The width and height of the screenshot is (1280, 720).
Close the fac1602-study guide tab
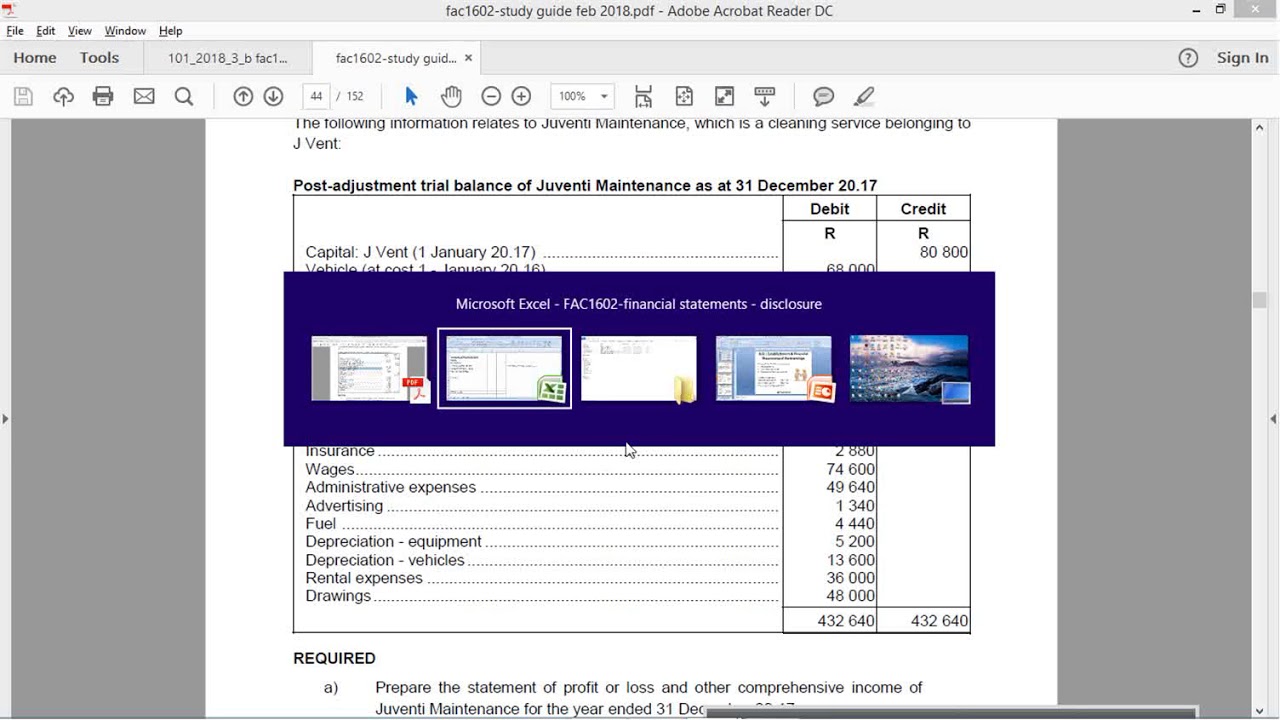click(468, 58)
